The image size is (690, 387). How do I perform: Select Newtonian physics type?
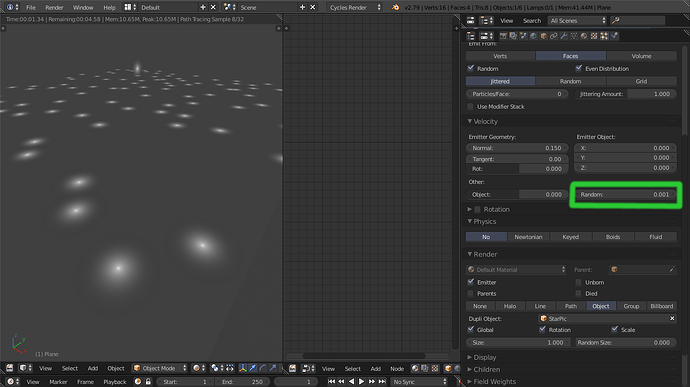pos(528,237)
